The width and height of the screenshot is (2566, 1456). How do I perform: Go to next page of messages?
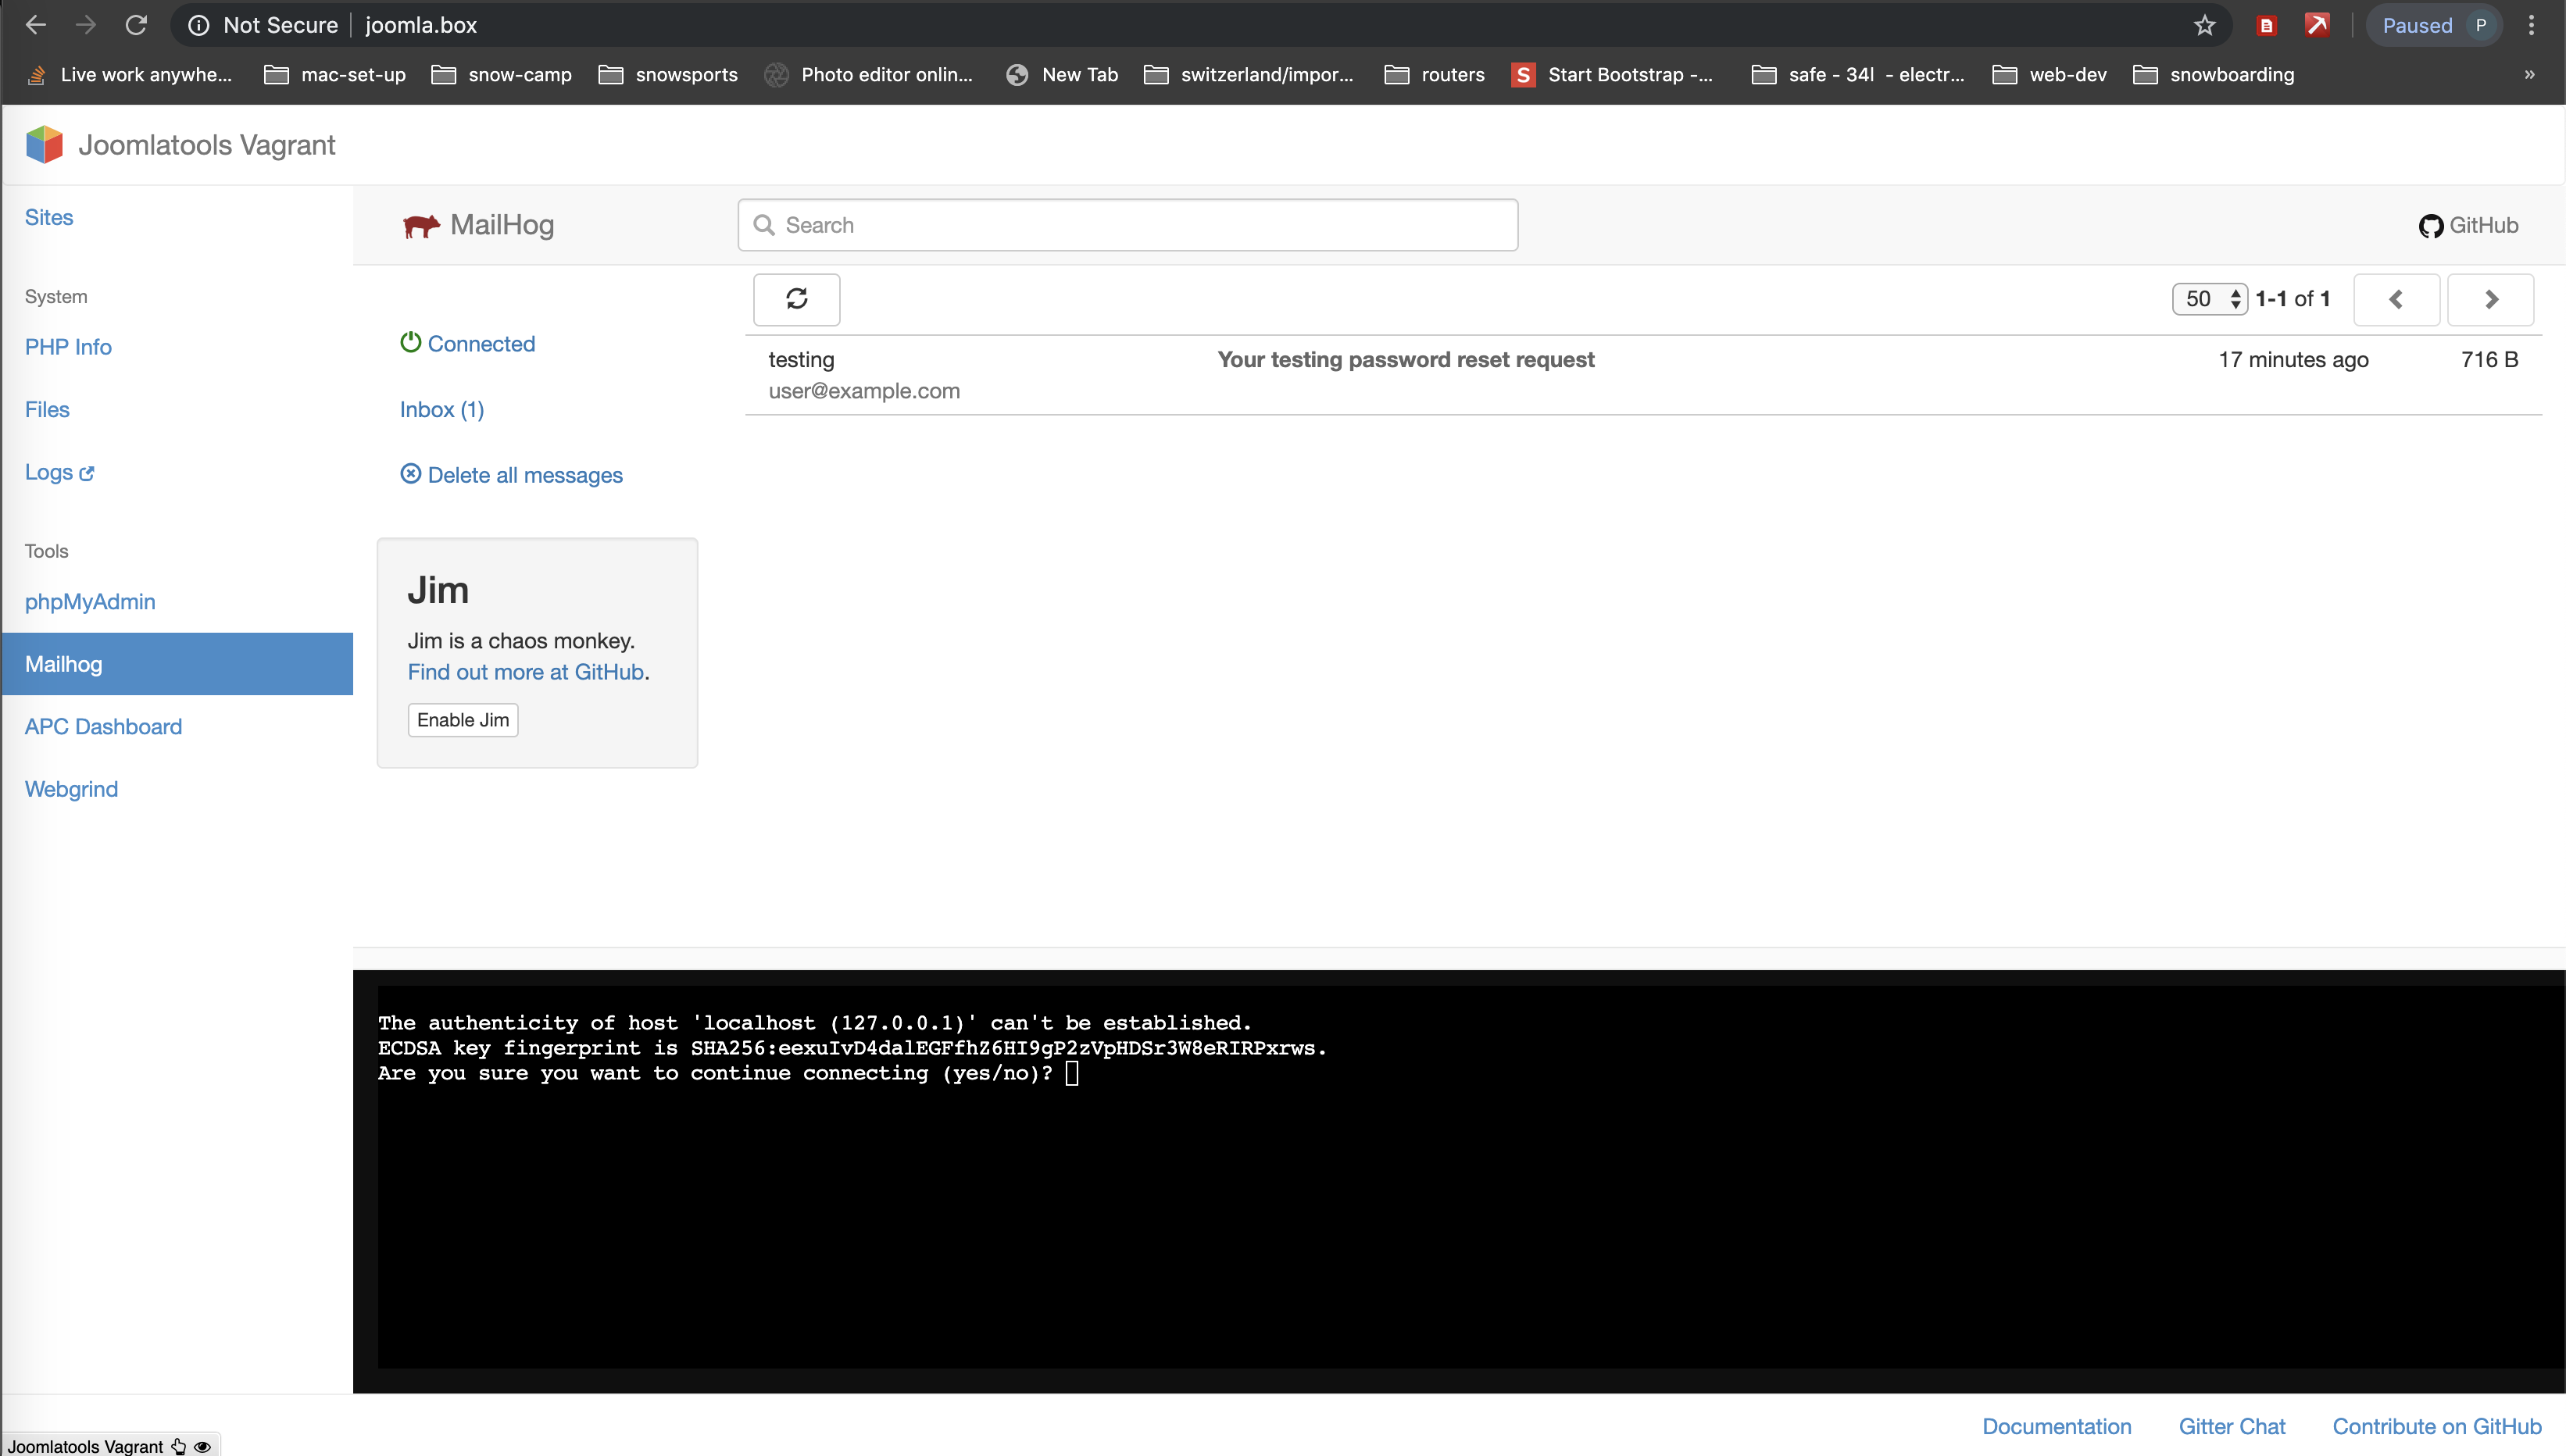[x=2490, y=299]
